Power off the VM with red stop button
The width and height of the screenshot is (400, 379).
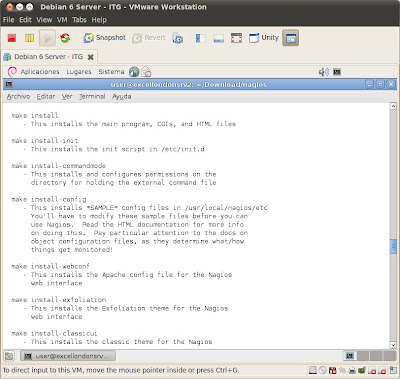[x=12, y=38]
